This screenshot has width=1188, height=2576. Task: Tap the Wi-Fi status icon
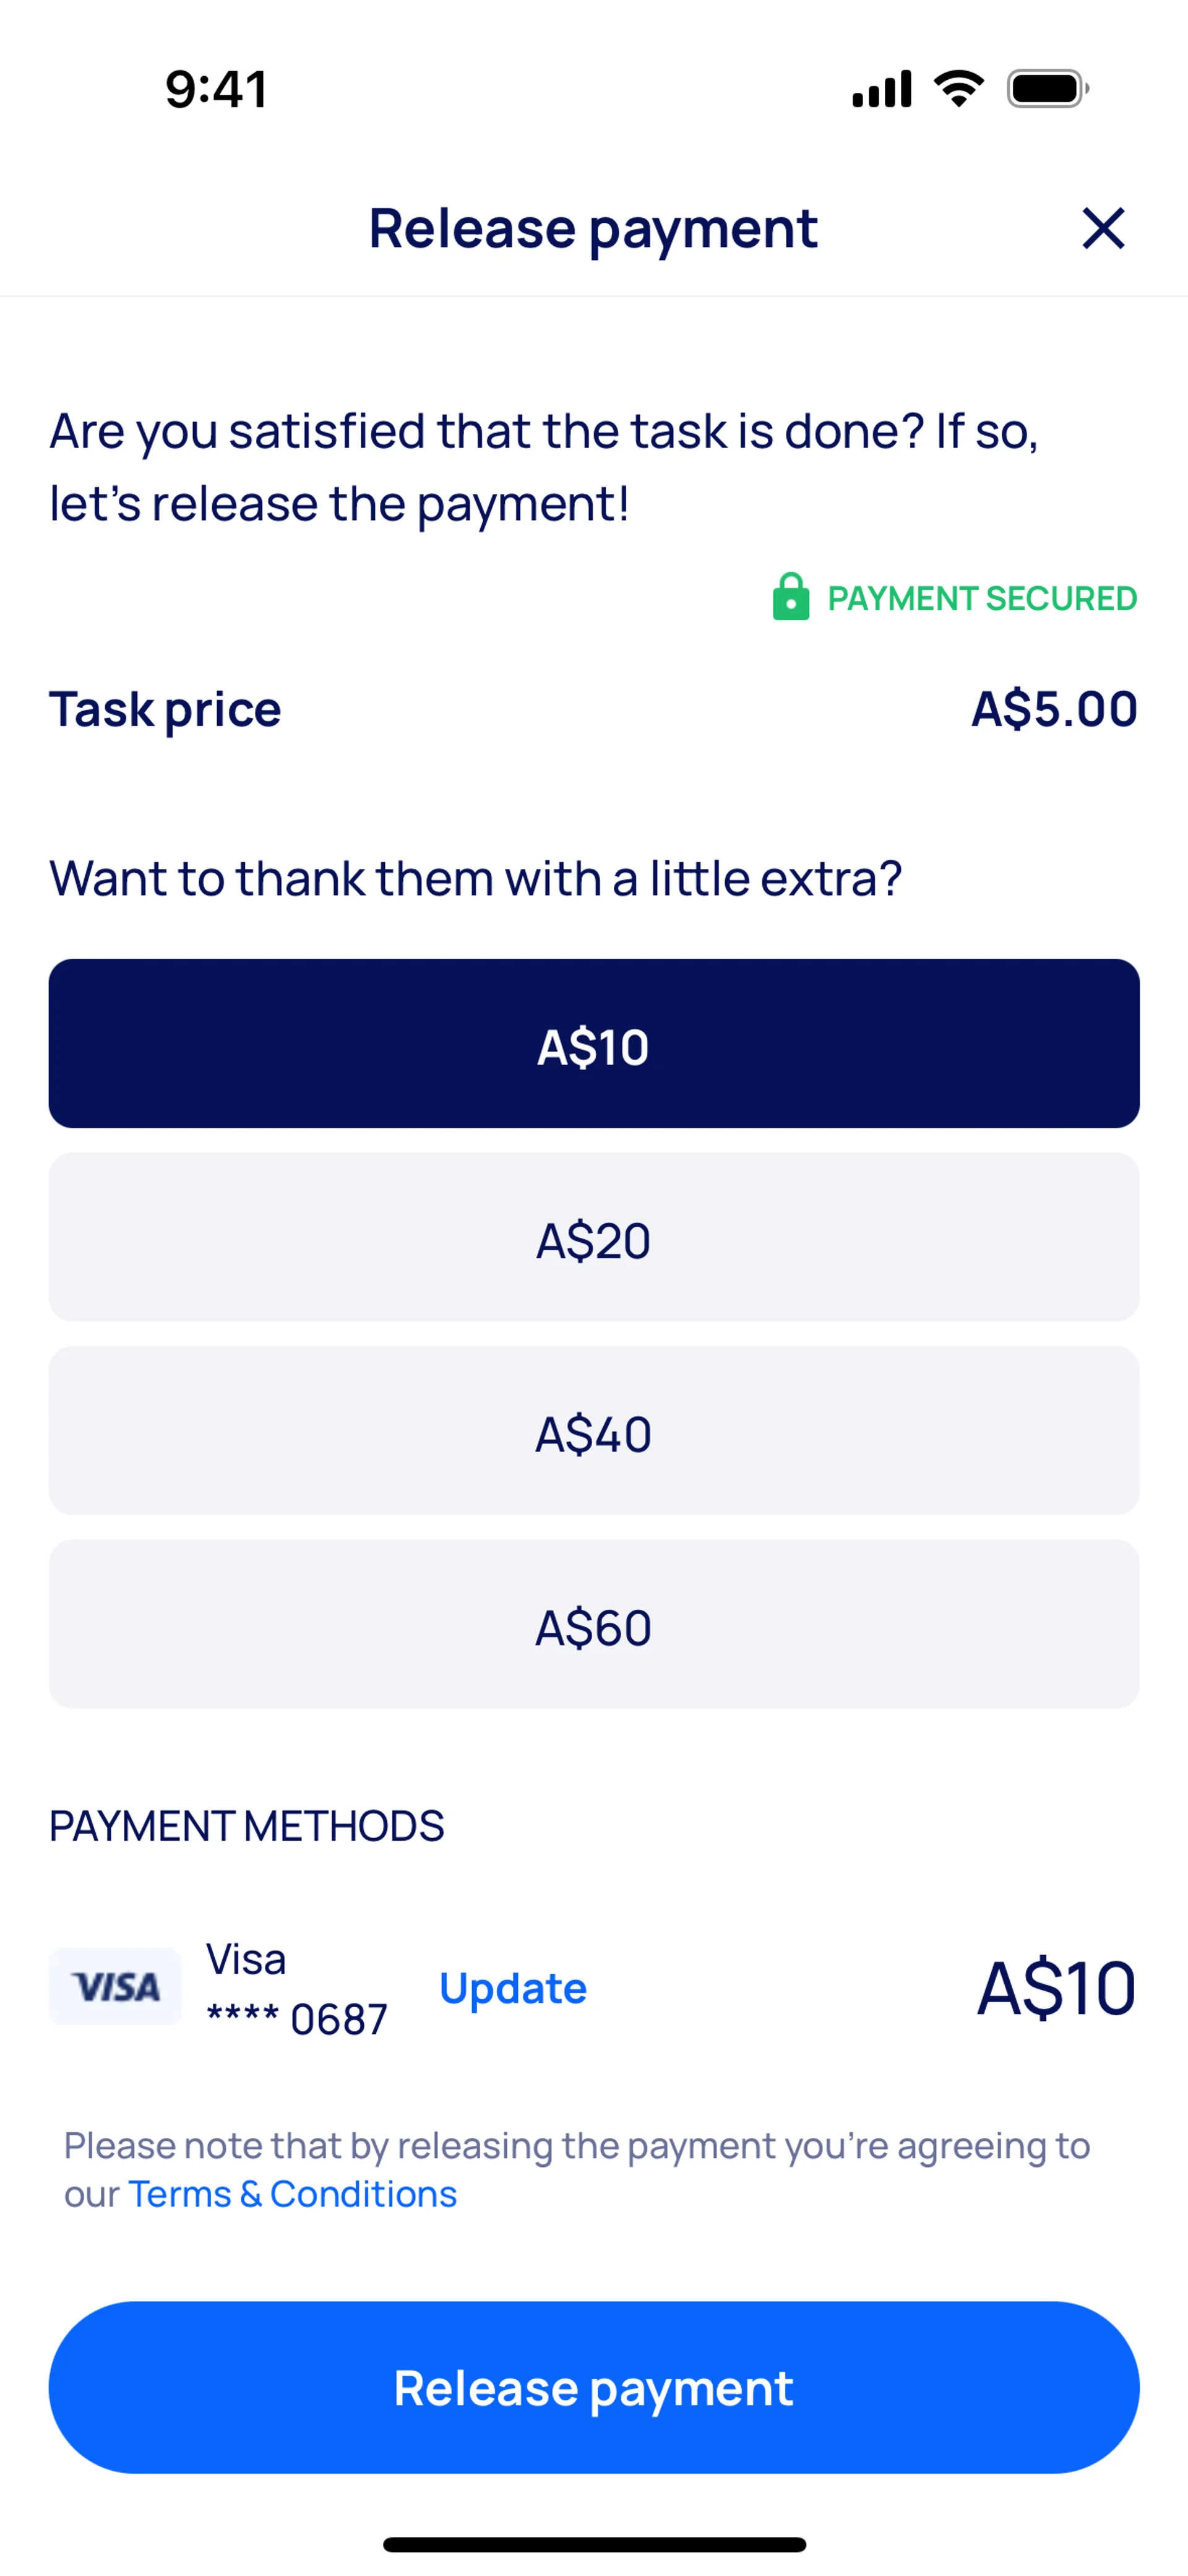coord(958,89)
